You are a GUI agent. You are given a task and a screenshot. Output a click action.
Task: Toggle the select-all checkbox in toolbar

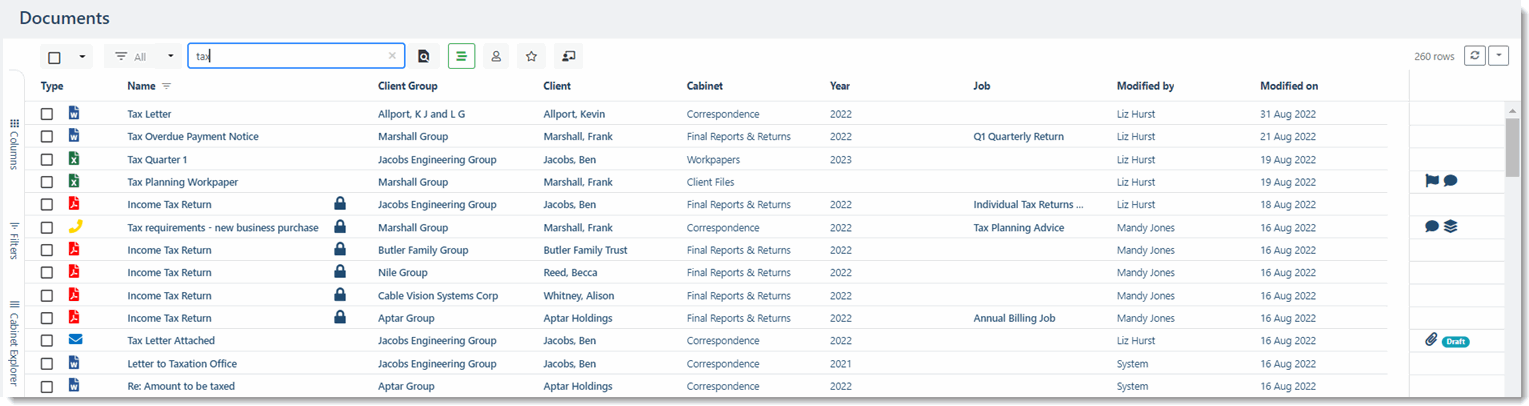pos(55,58)
